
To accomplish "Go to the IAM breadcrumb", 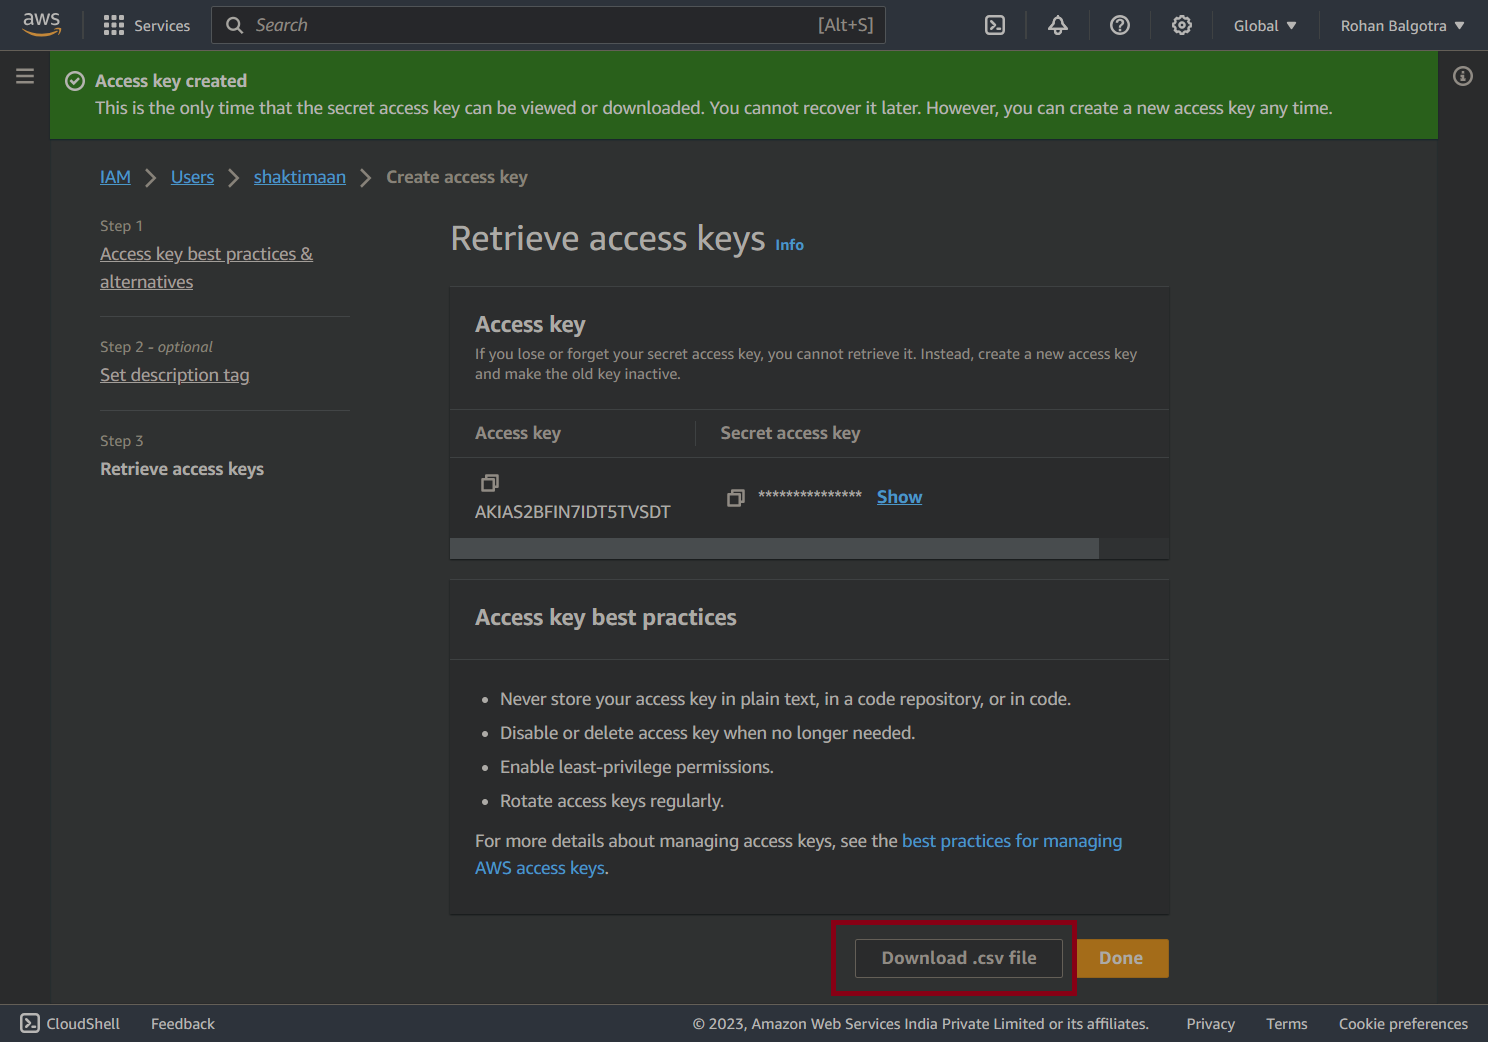I will click(x=115, y=177).
